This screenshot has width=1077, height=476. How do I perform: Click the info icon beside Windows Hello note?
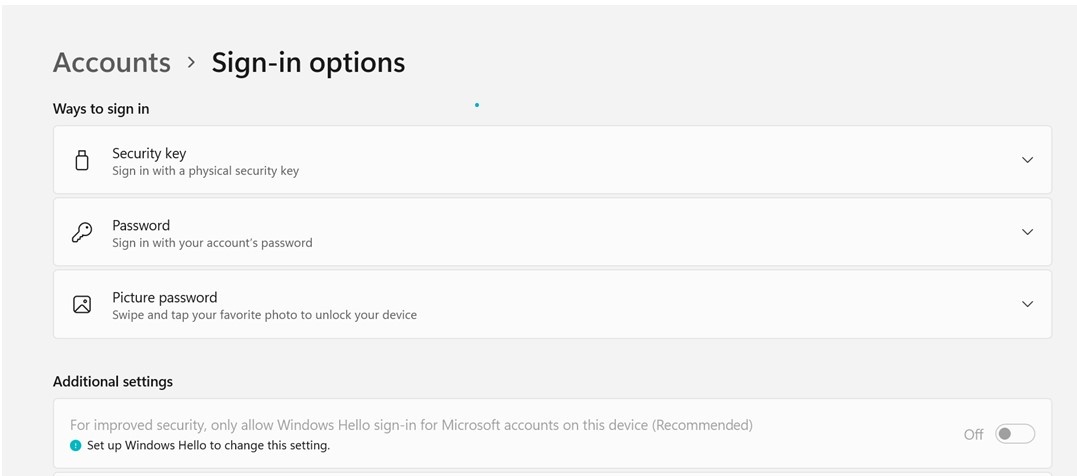[x=75, y=446]
